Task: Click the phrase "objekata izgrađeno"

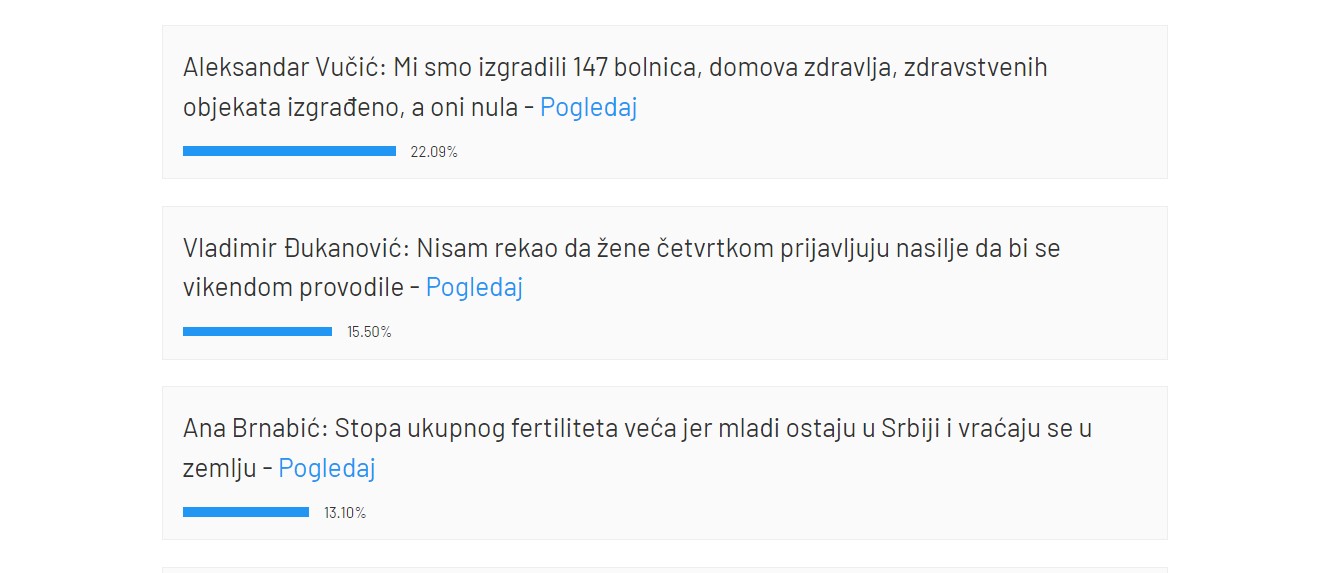Action: 292,108
